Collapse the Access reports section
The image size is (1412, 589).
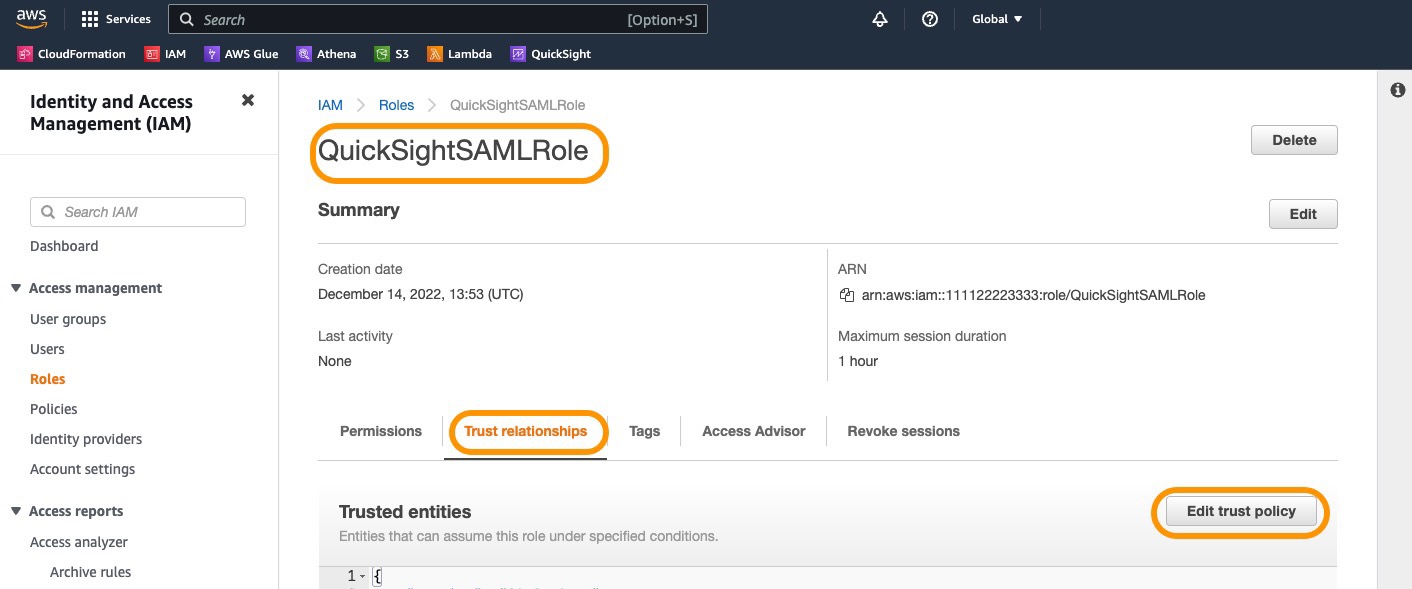pos(16,511)
